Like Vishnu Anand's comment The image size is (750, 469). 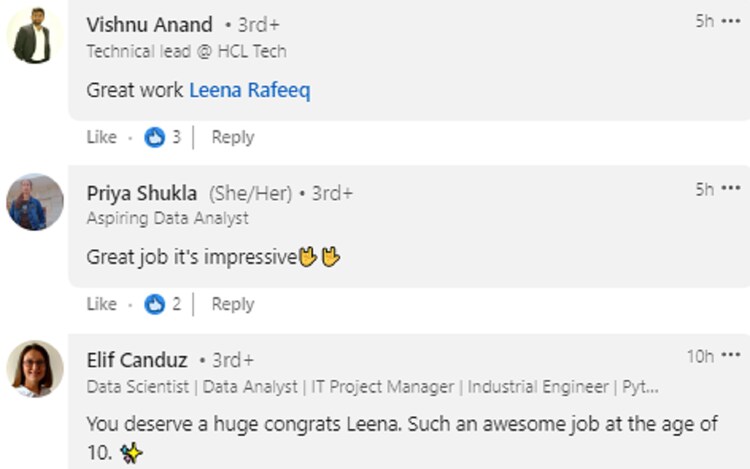tap(101, 137)
